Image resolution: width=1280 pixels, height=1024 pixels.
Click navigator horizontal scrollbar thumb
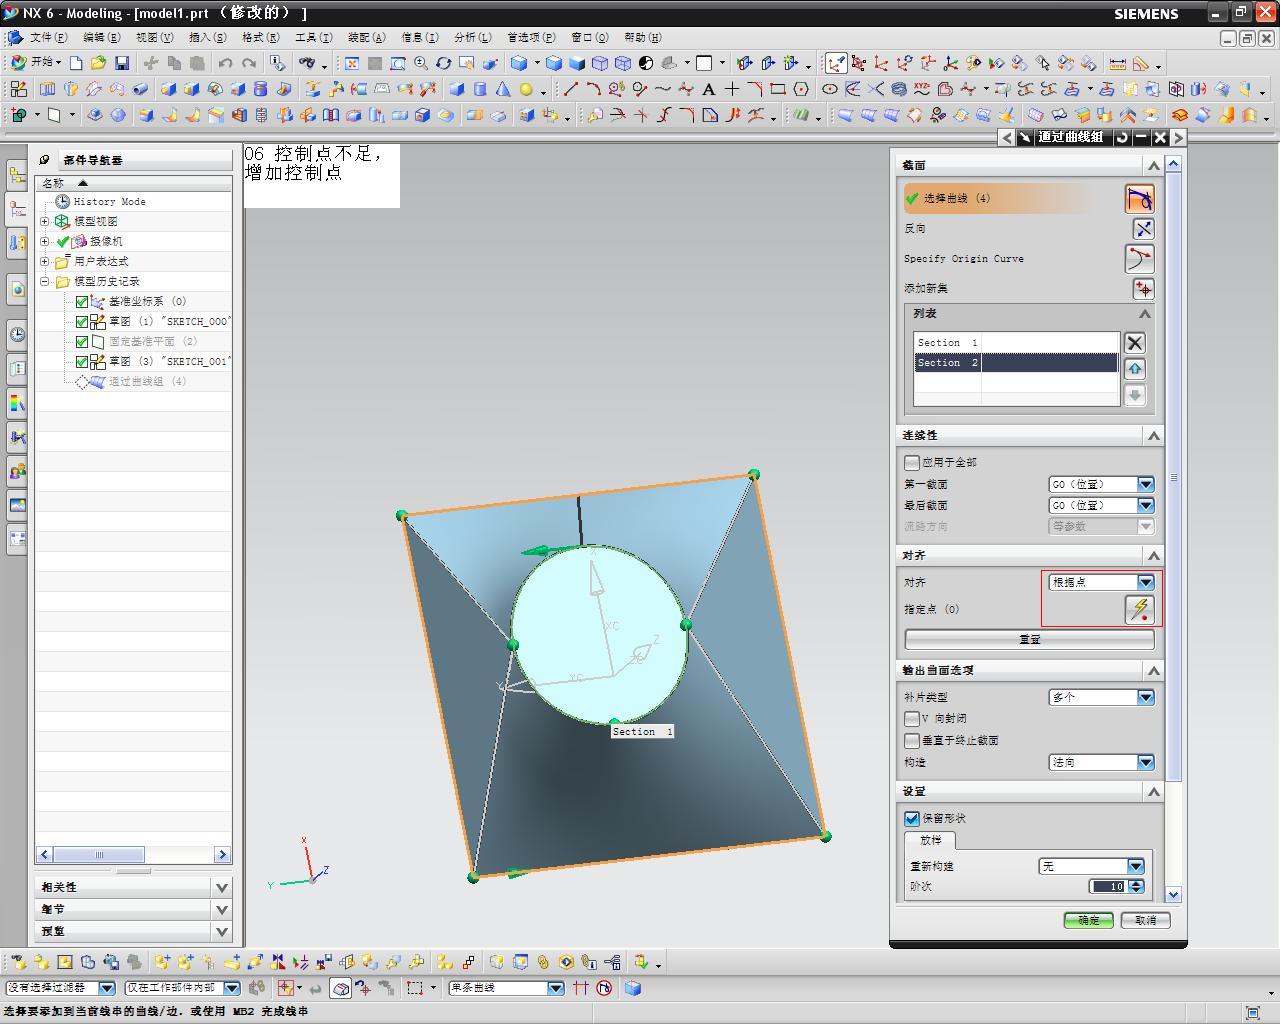(99, 854)
